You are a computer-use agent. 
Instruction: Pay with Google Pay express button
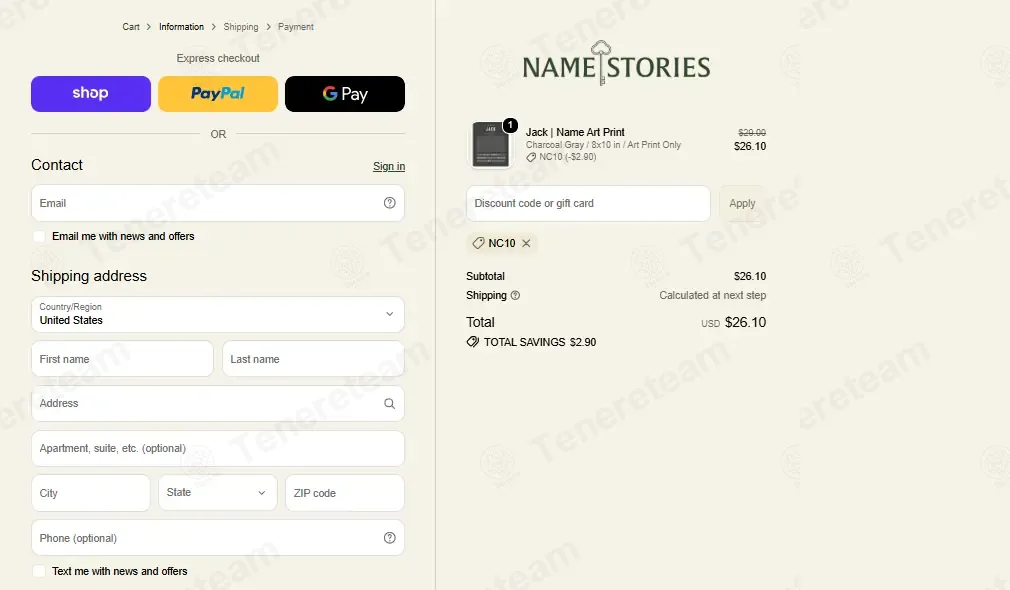[x=345, y=94]
